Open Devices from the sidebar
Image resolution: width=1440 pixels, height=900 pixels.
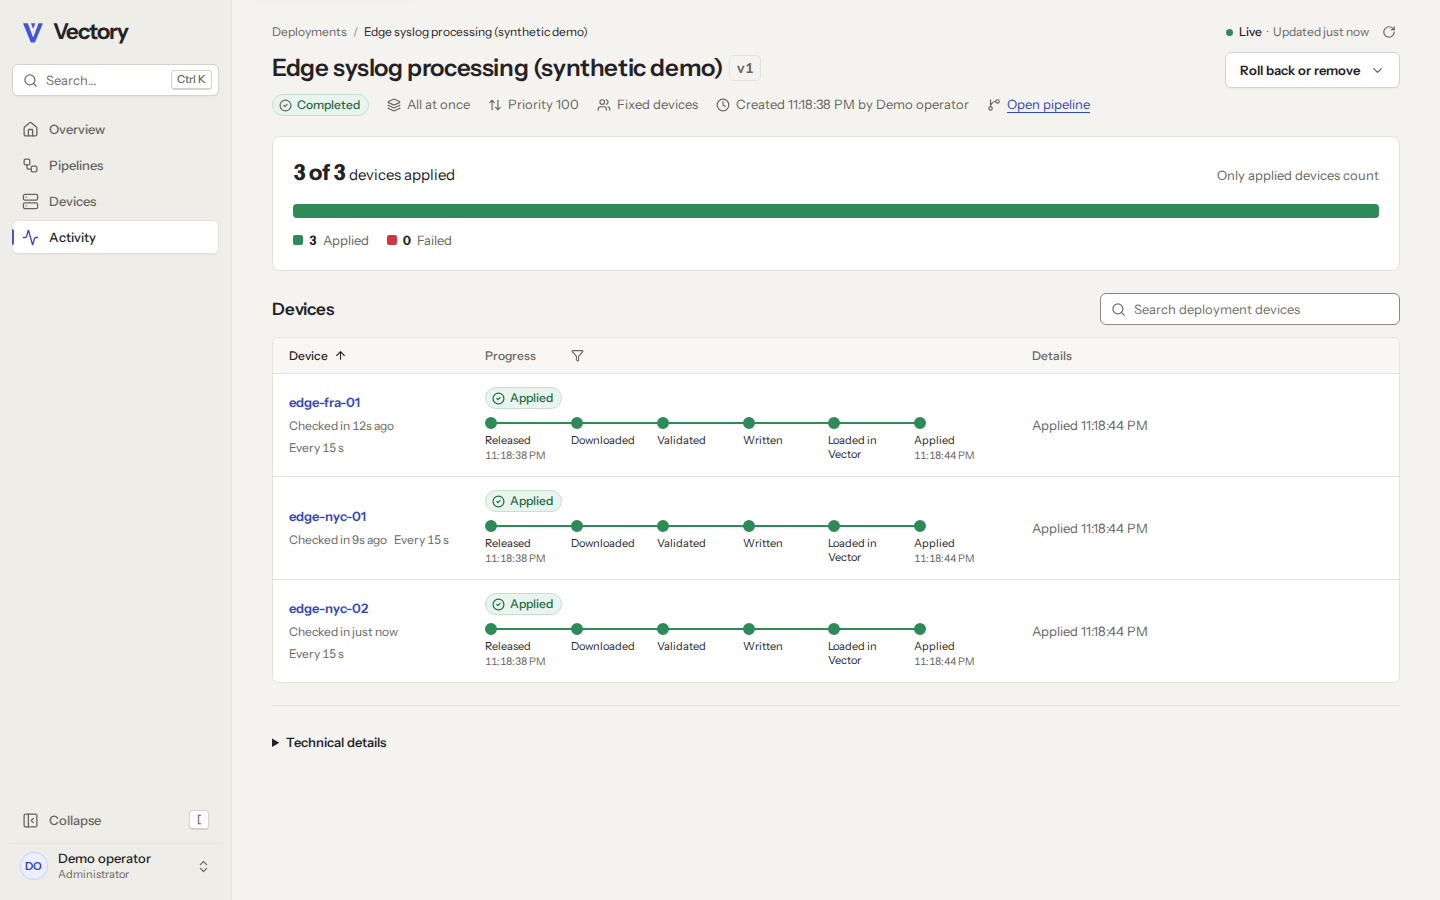coord(115,201)
